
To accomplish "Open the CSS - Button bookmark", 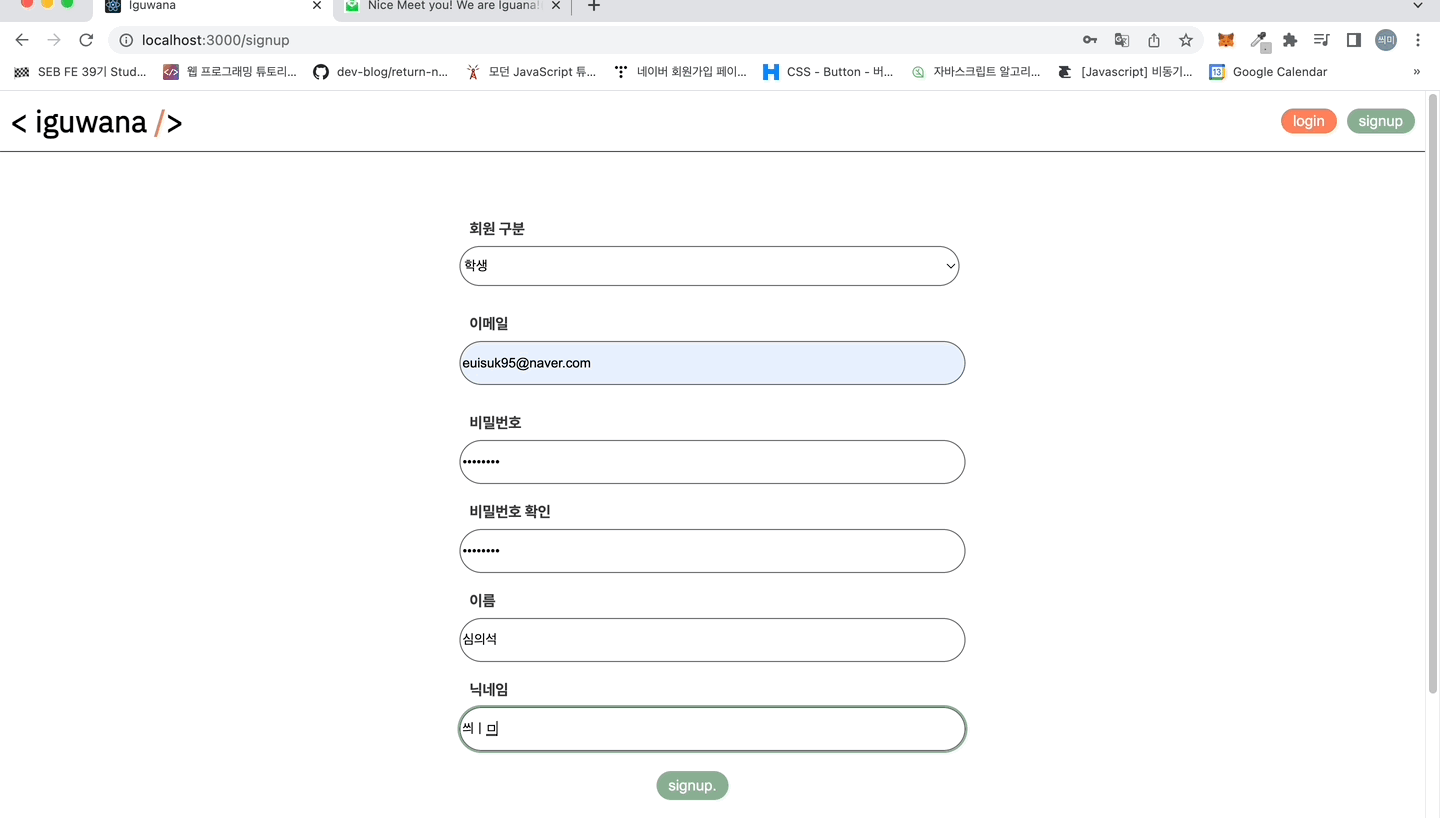I will pyautogui.click(x=828, y=72).
